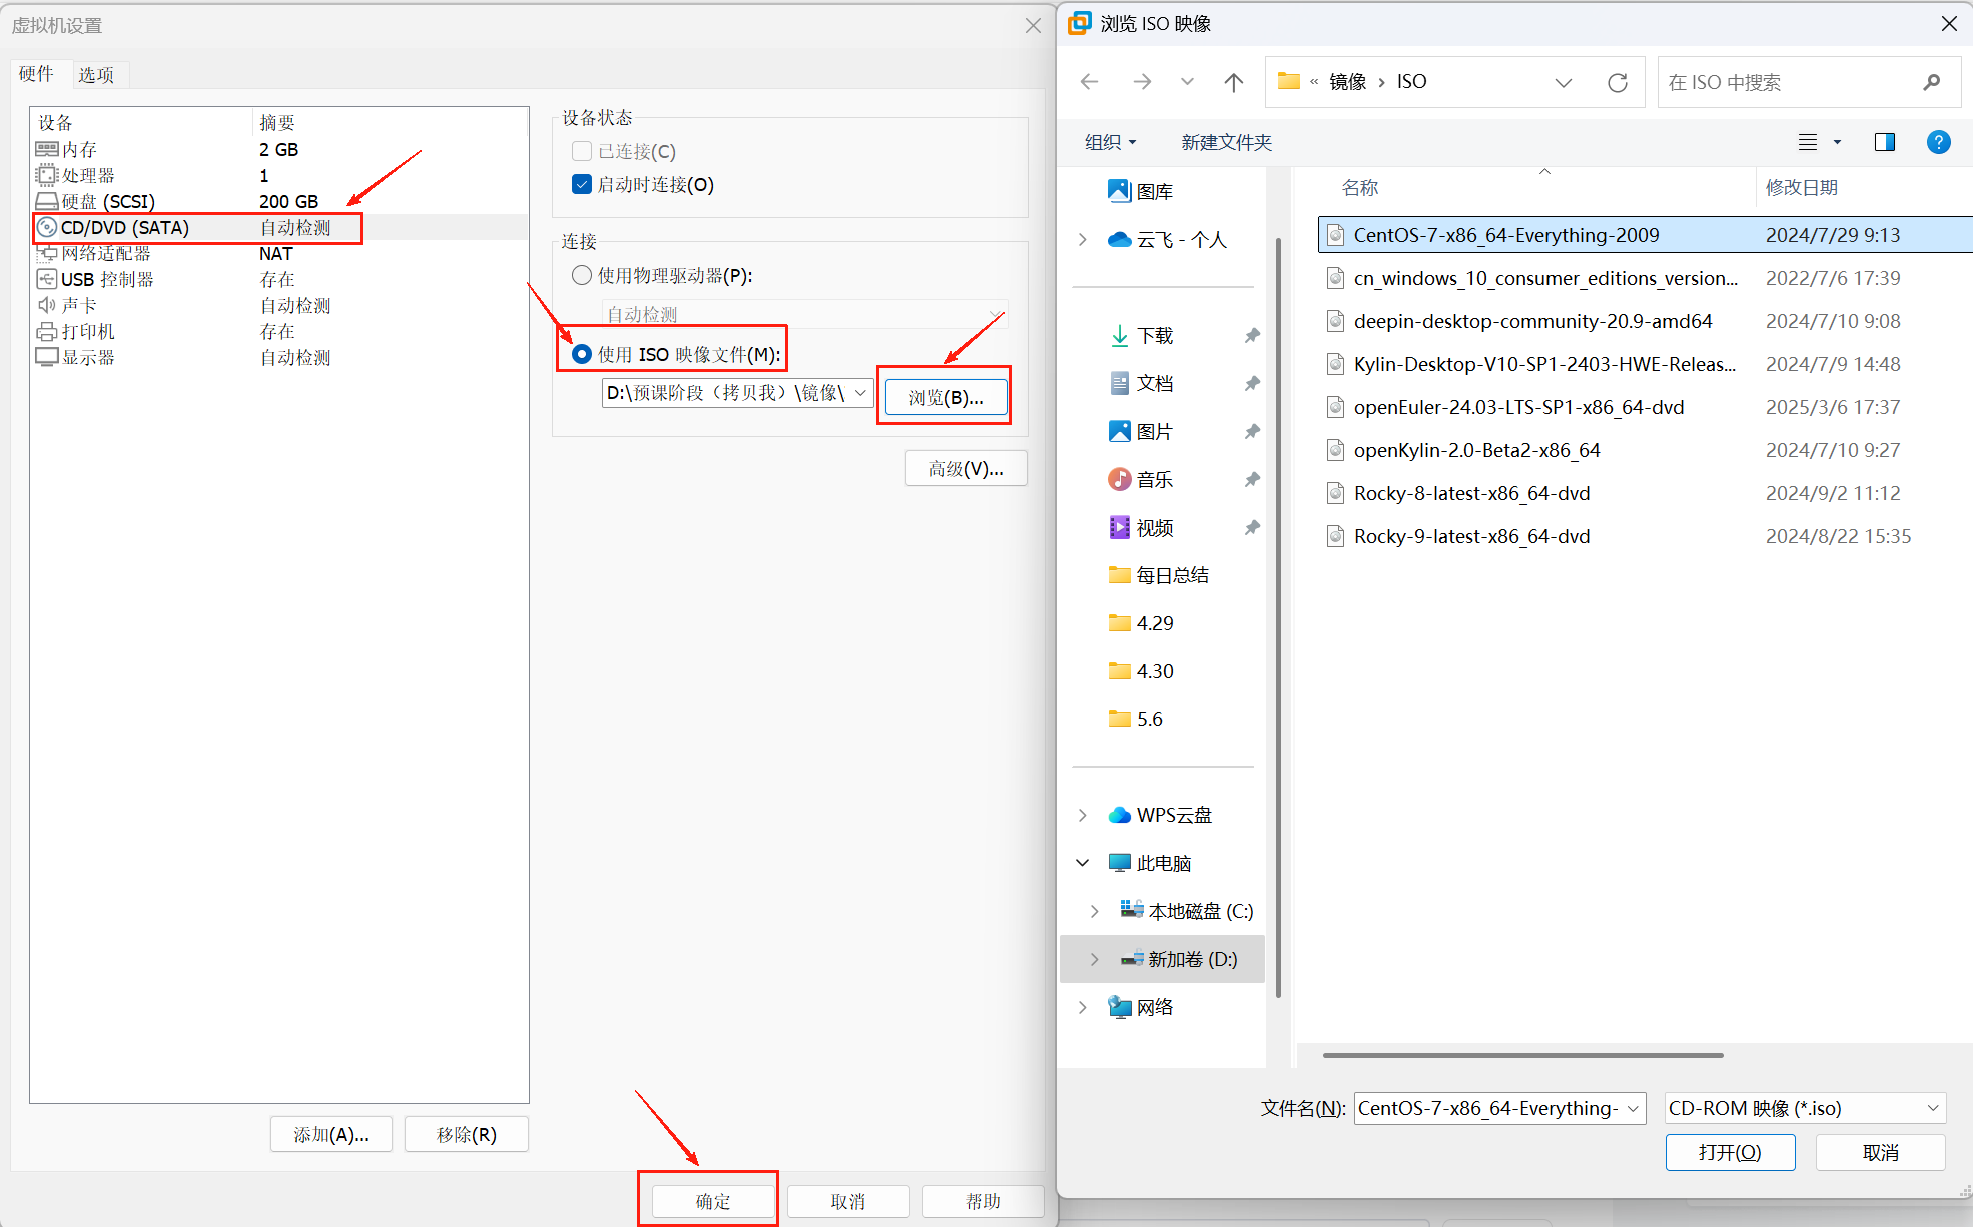Viewport: 1973px width, 1227px height.
Task: Cancel the browse ISO dialog
Action: pos(1880,1152)
